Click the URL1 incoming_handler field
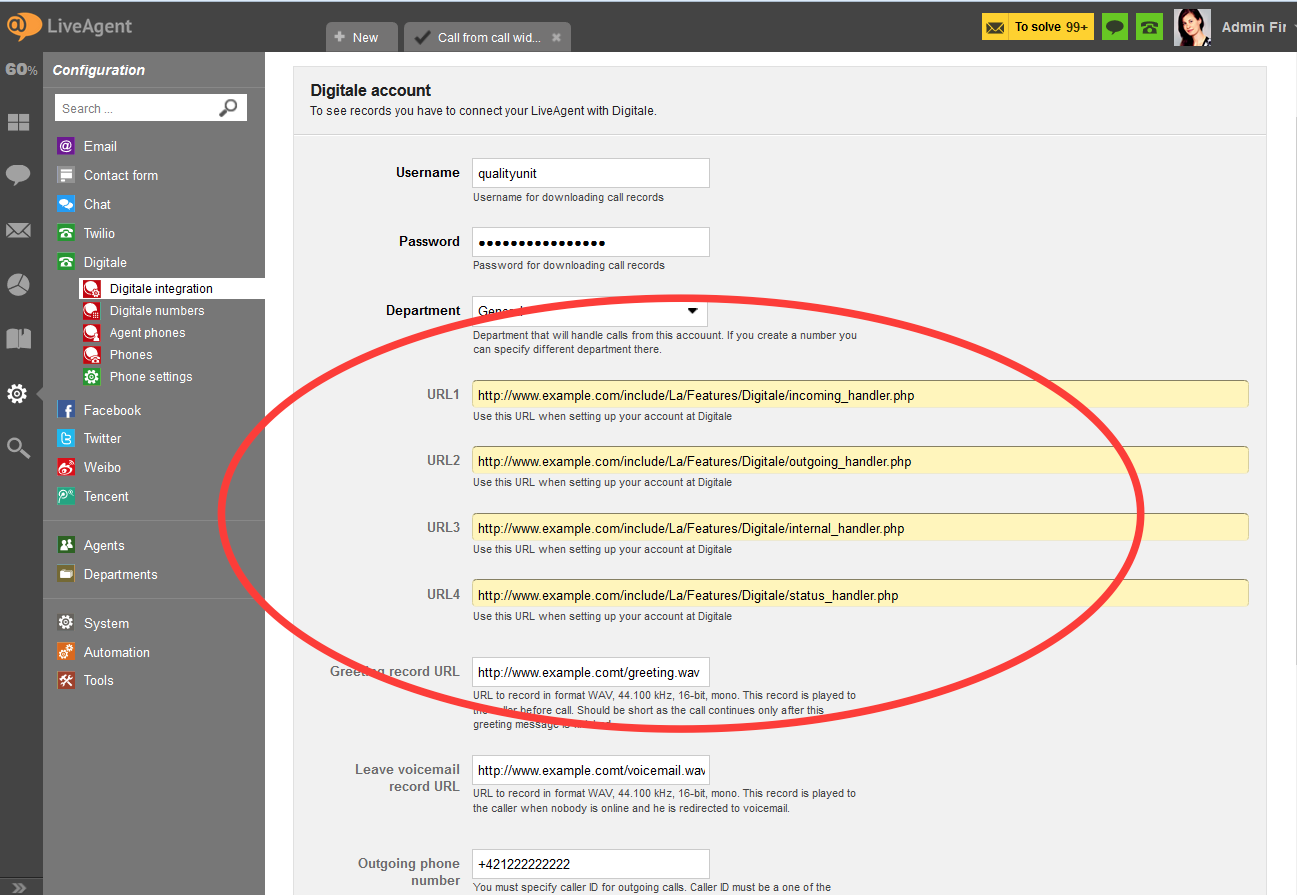The height and width of the screenshot is (895, 1297). click(x=860, y=394)
